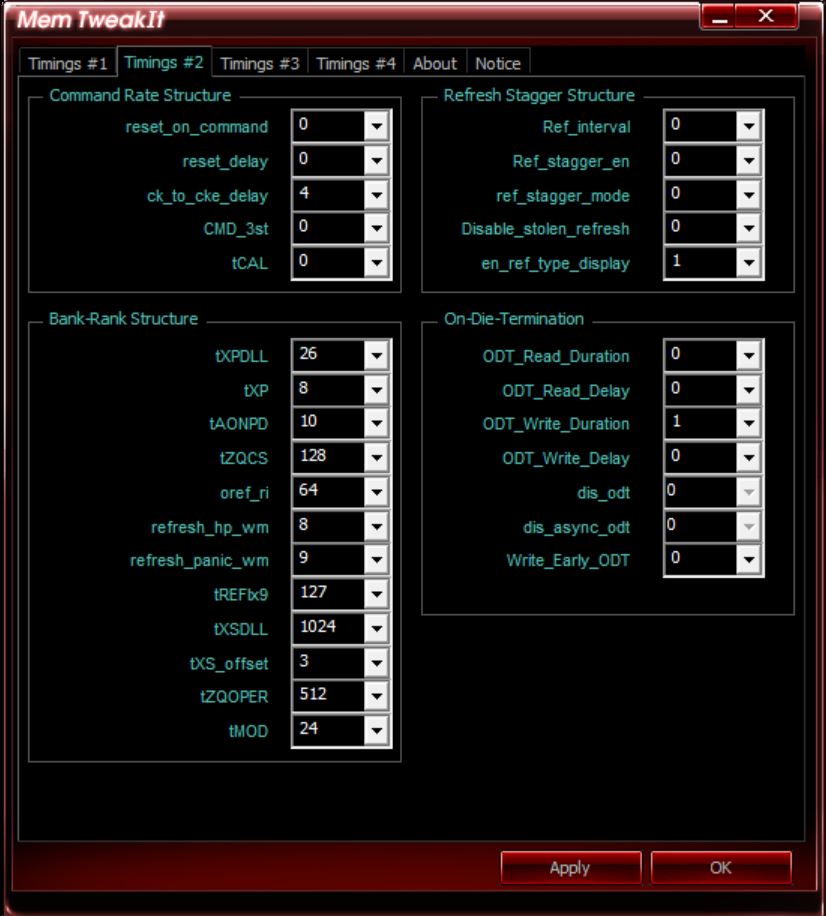Viewport: 826px width, 916px height.
Task: Expand ODT_Write_Duration dropdown
Action: pyautogui.click(x=748, y=423)
